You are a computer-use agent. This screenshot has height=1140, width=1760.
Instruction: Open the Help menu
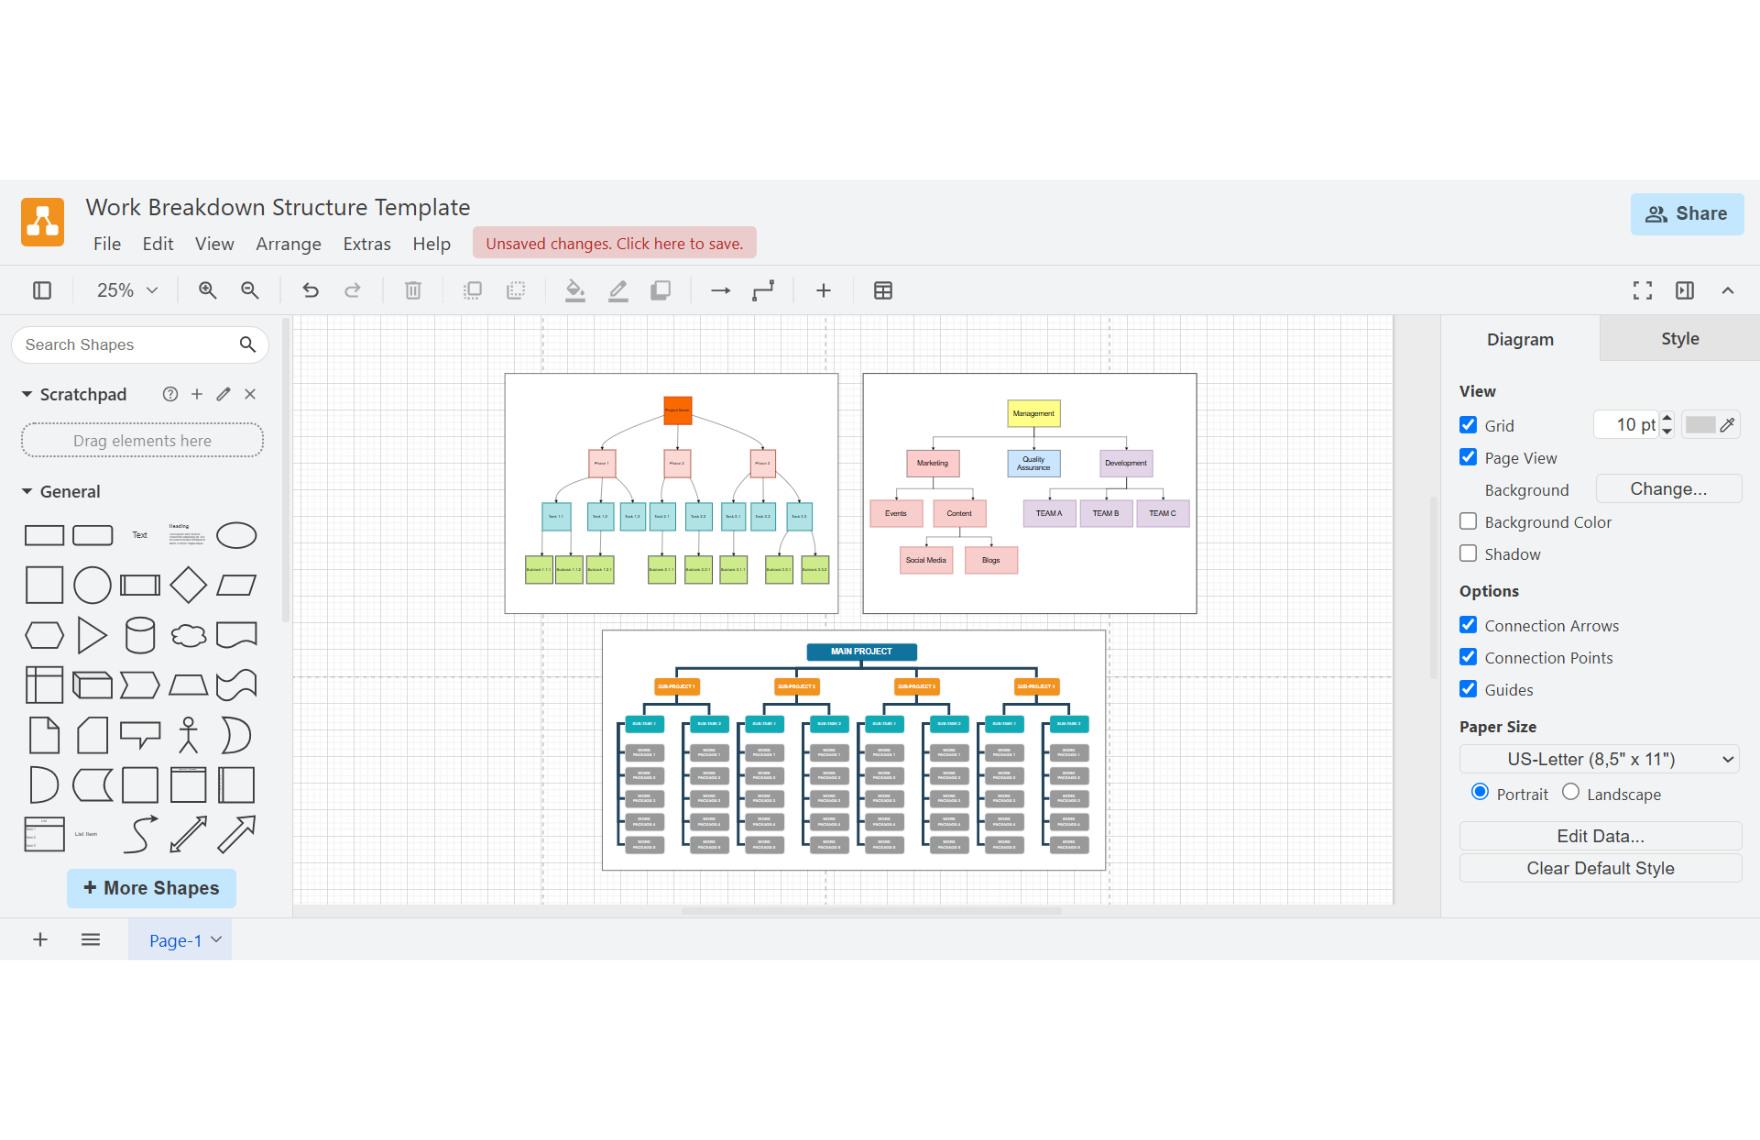[432, 244]
